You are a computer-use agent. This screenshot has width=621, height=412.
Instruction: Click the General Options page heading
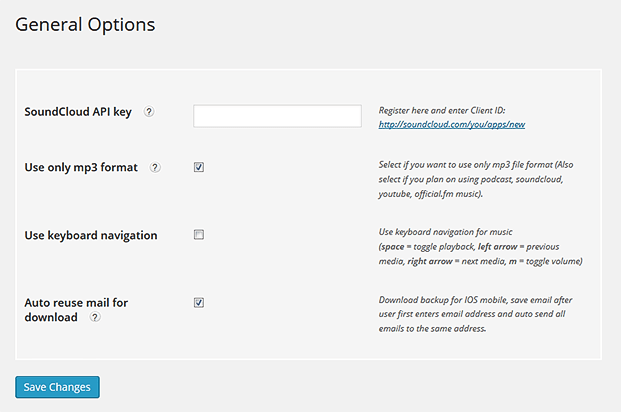click(86, 24)
